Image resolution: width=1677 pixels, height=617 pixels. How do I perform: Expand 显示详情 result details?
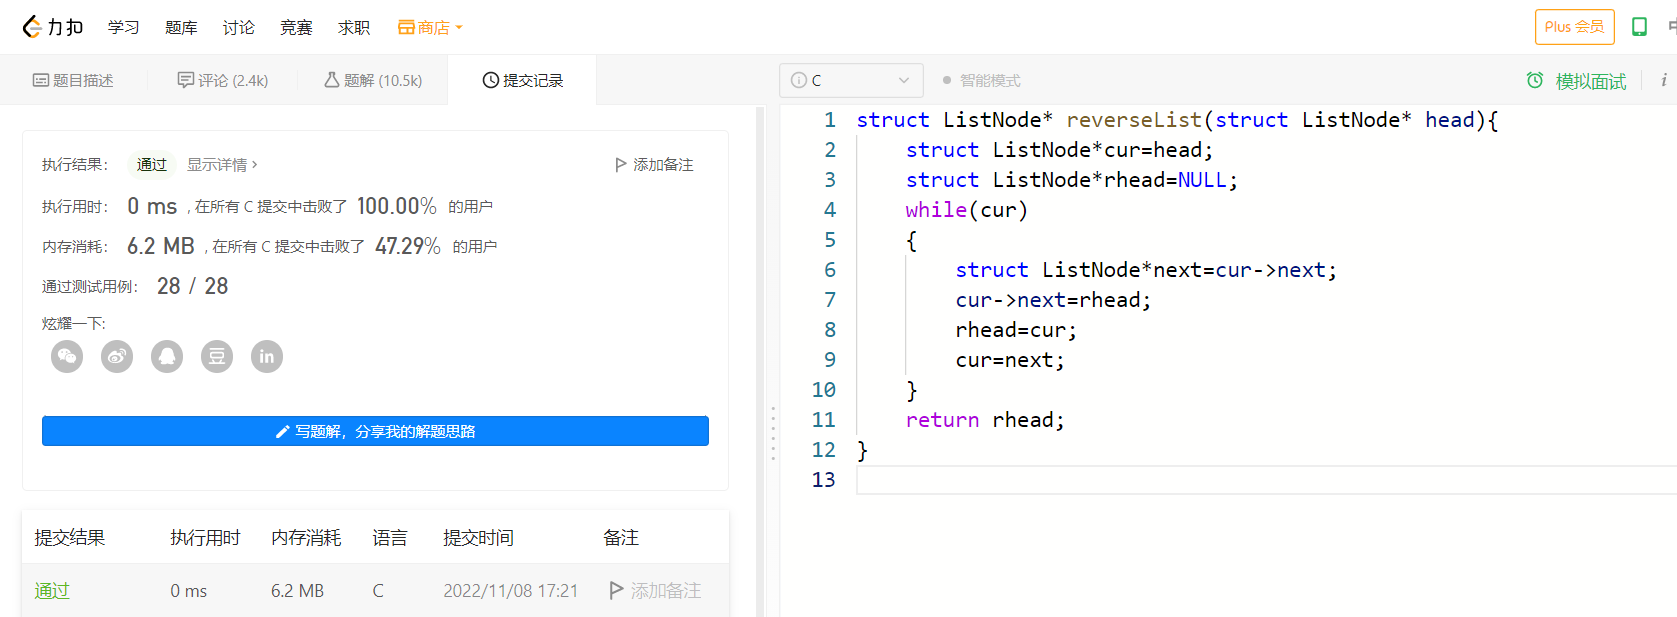[x=222, y=164]
